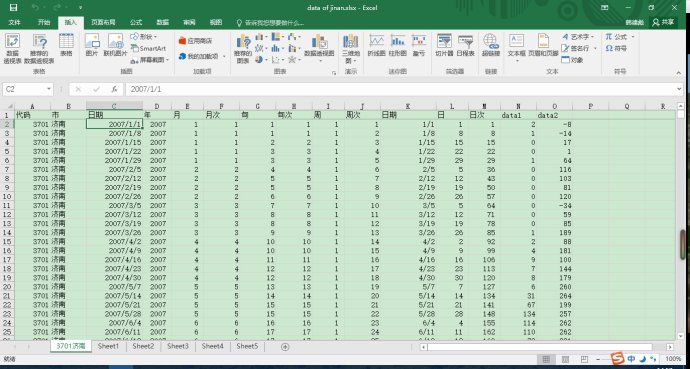Insert a PivotTable (数据透视表)
The image size is (690, 369).
(12, 48)
